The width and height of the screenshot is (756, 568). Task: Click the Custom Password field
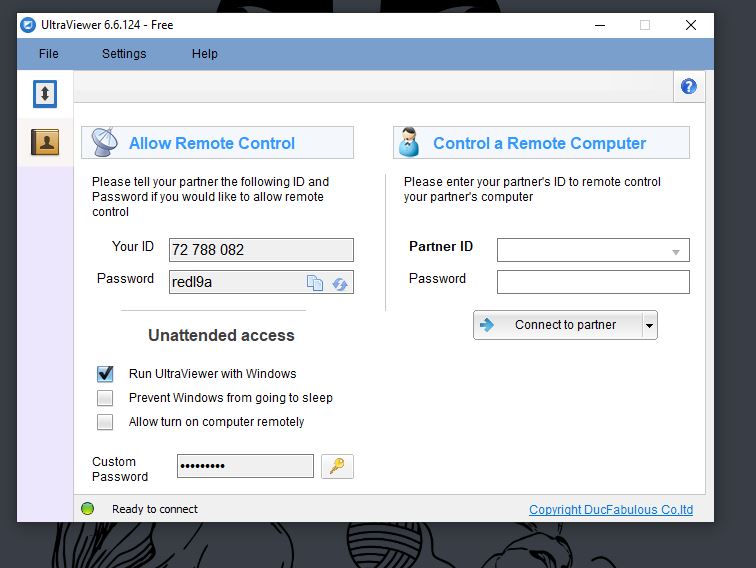click(x=245, y=466)
